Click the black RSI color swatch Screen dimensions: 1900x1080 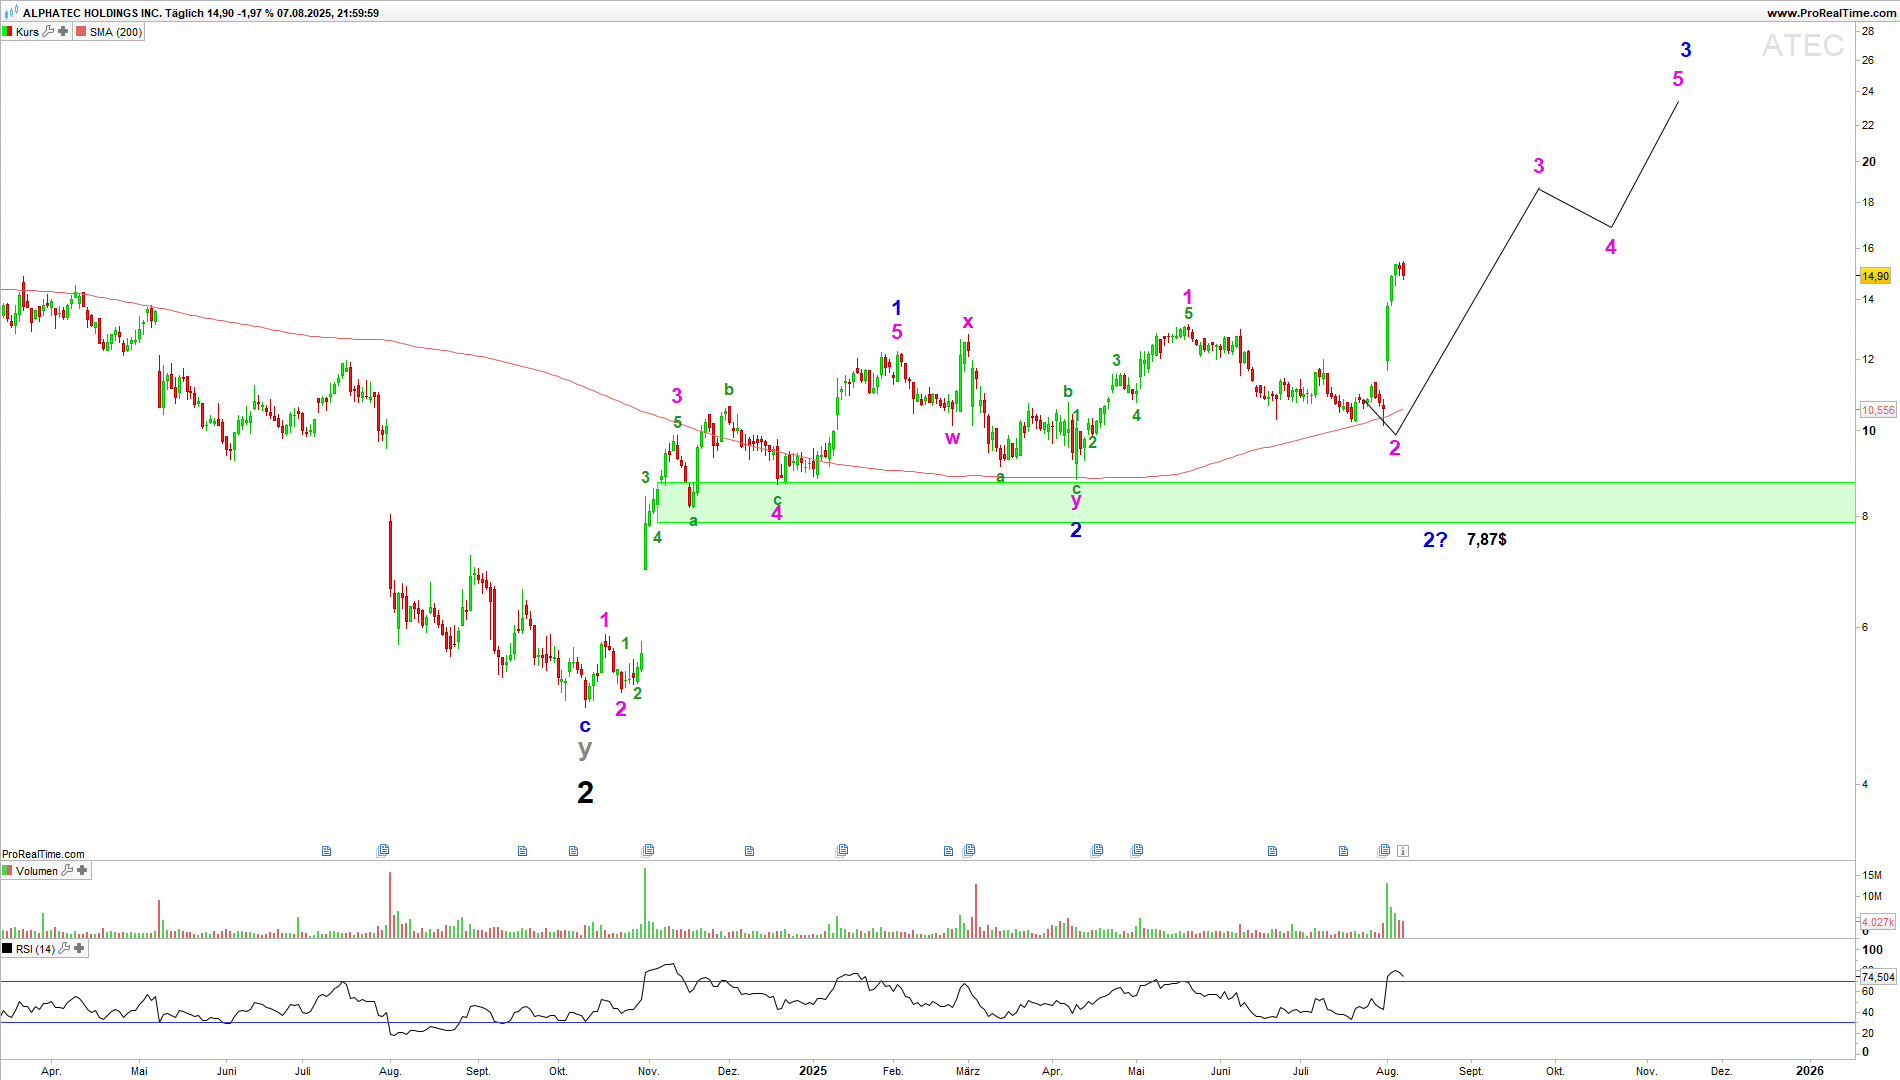pyautogui.click(x=8, y=949)
